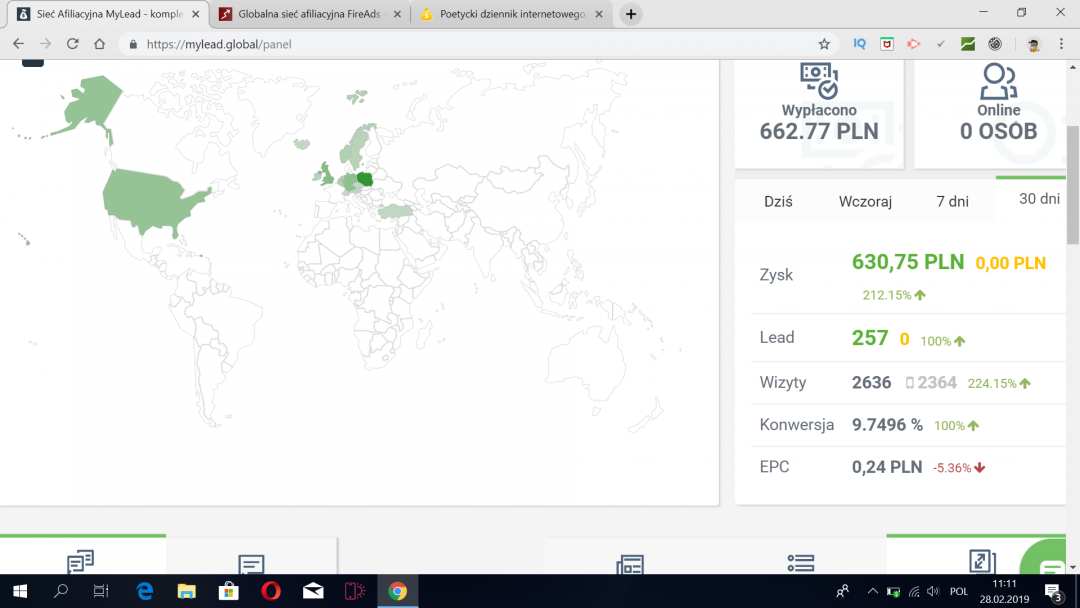The height and width of the screenshot is (608, 1080).
Task: Open Chrome's three-dot menu
Action: (1061, 44)
